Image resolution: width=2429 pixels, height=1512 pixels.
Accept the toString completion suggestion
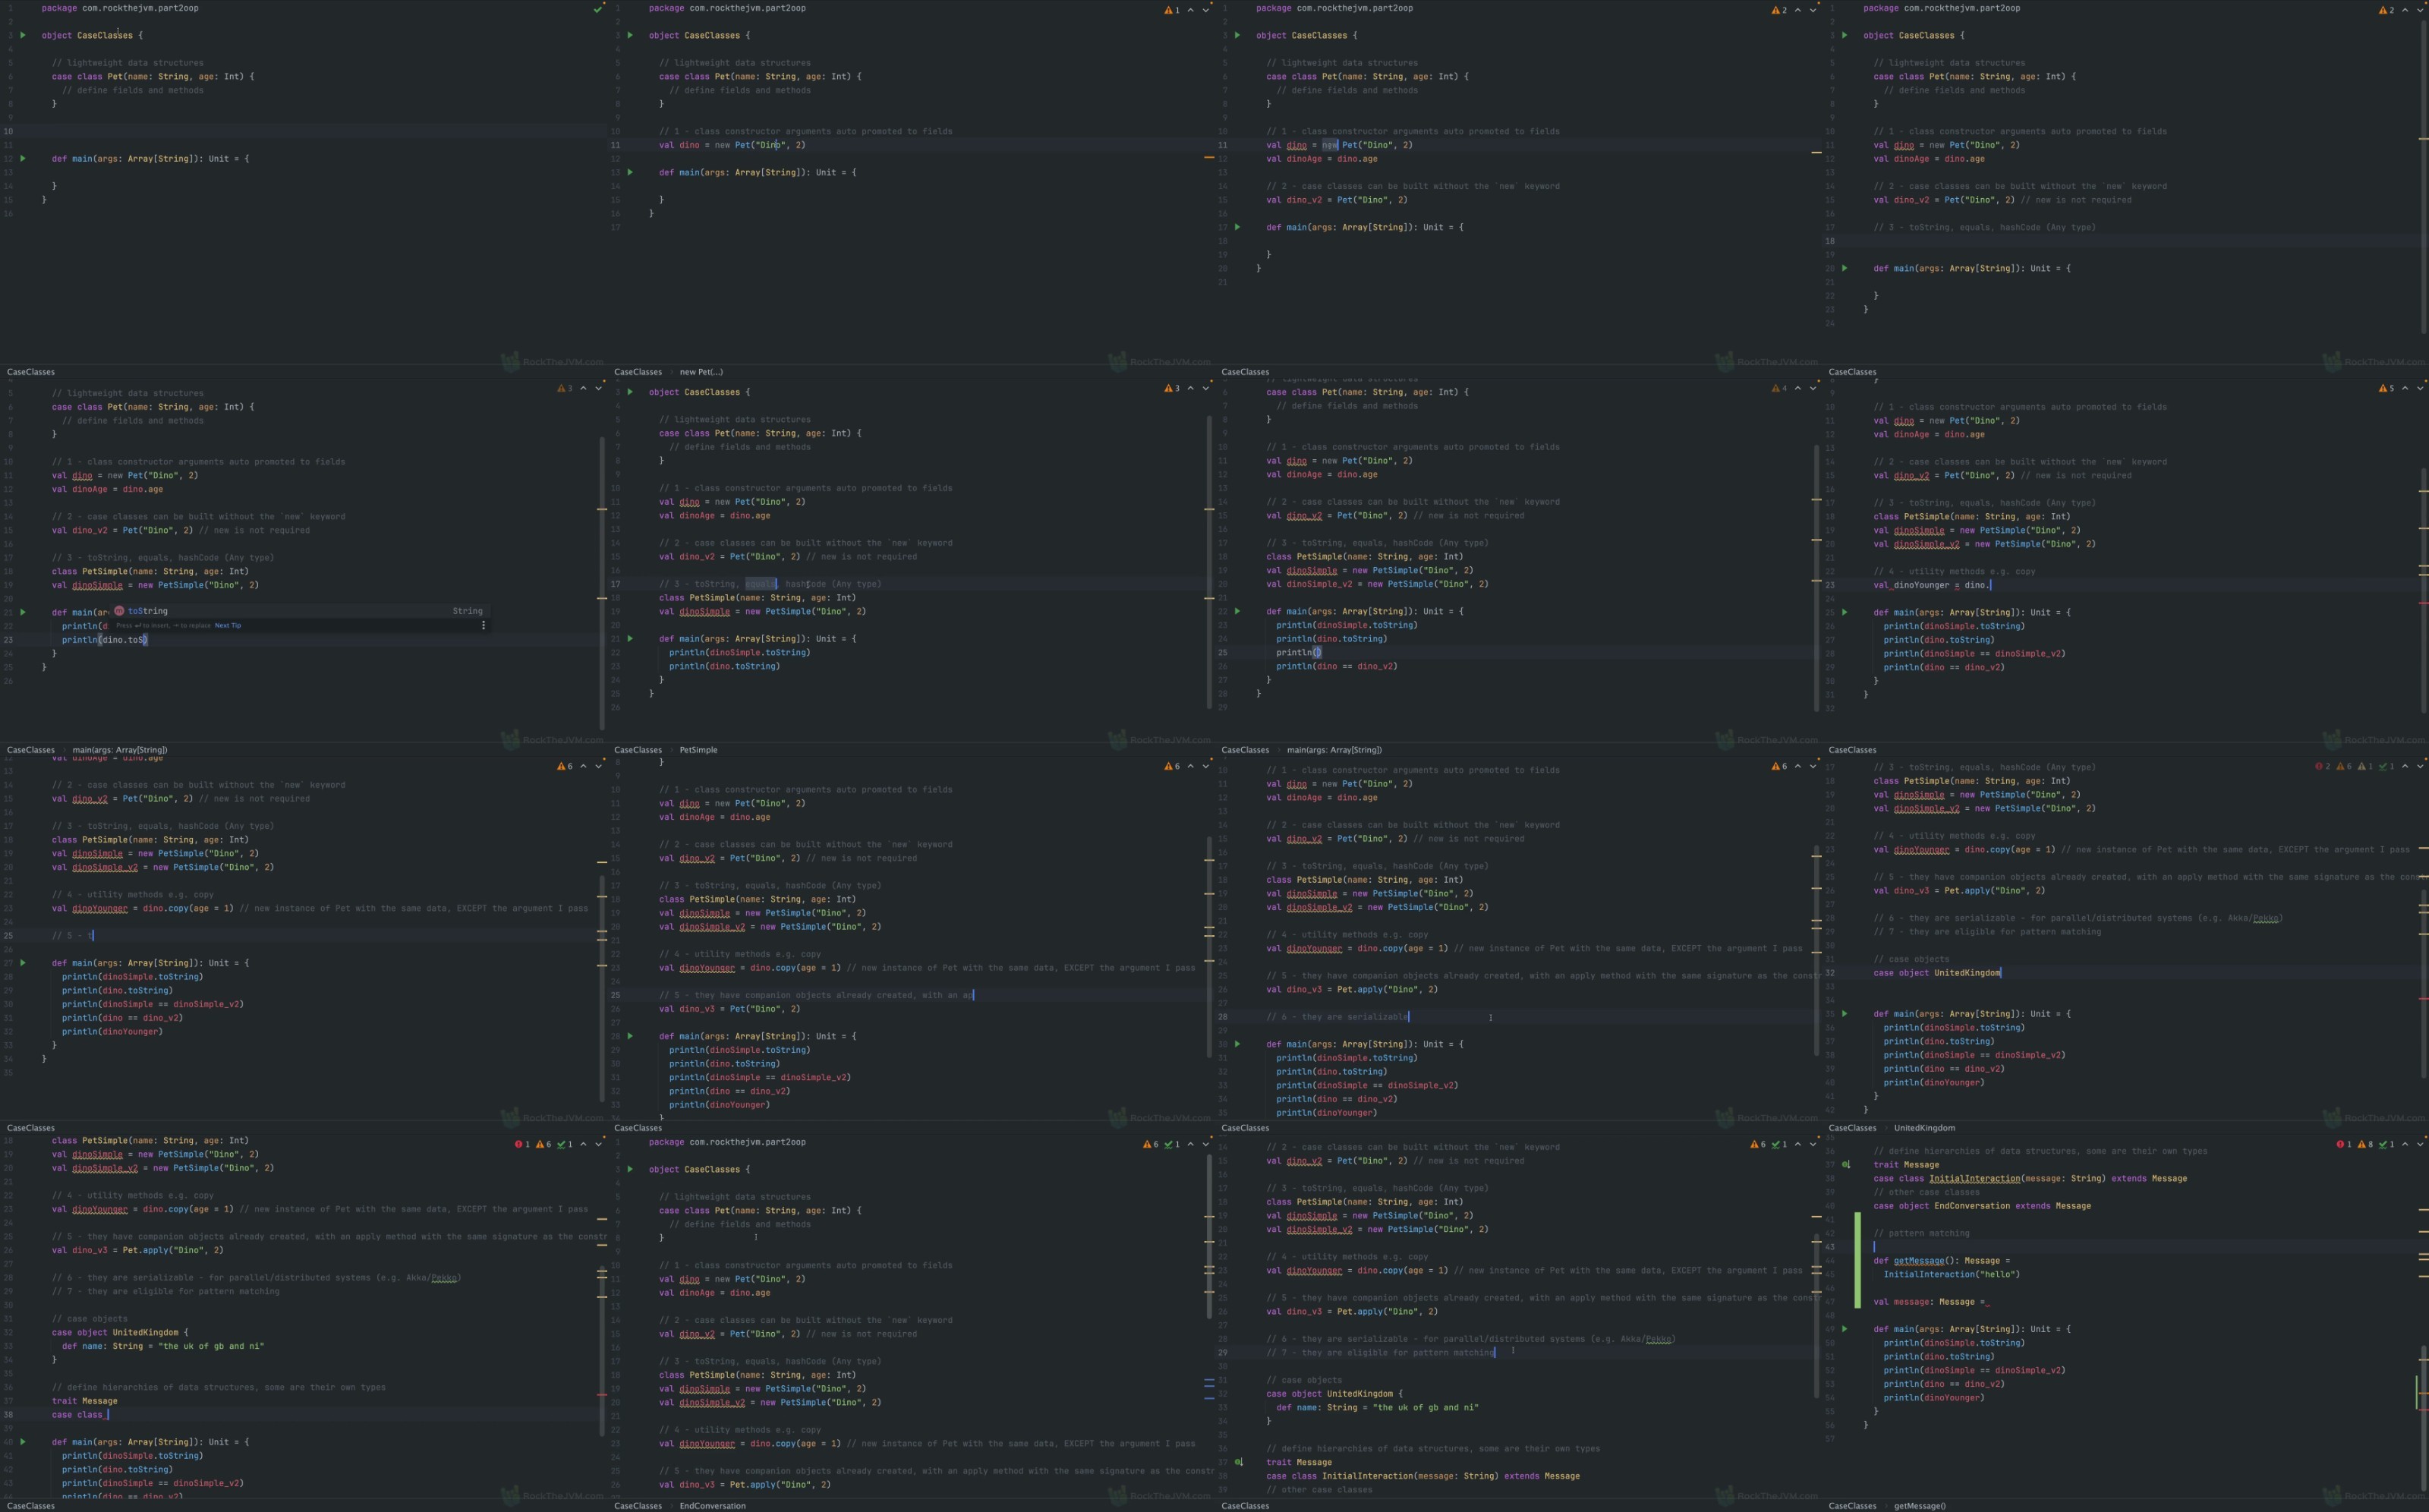point(147,611)
